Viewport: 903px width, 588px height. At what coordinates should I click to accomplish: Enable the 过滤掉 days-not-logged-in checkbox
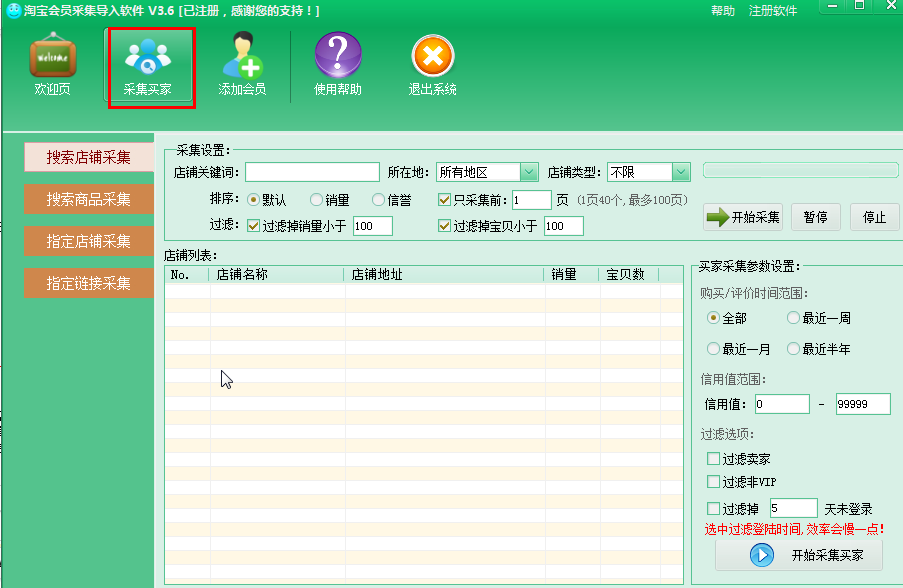pyautogui.click(x=713, y=509)
